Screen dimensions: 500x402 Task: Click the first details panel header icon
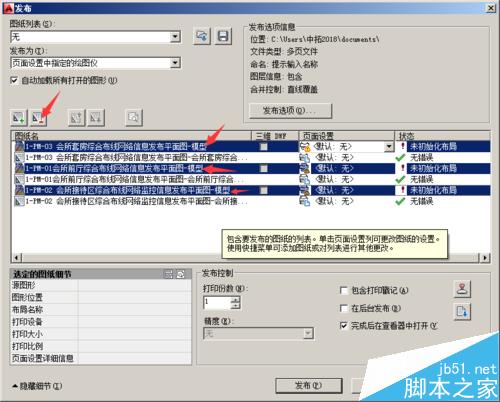tap(169, 274)
